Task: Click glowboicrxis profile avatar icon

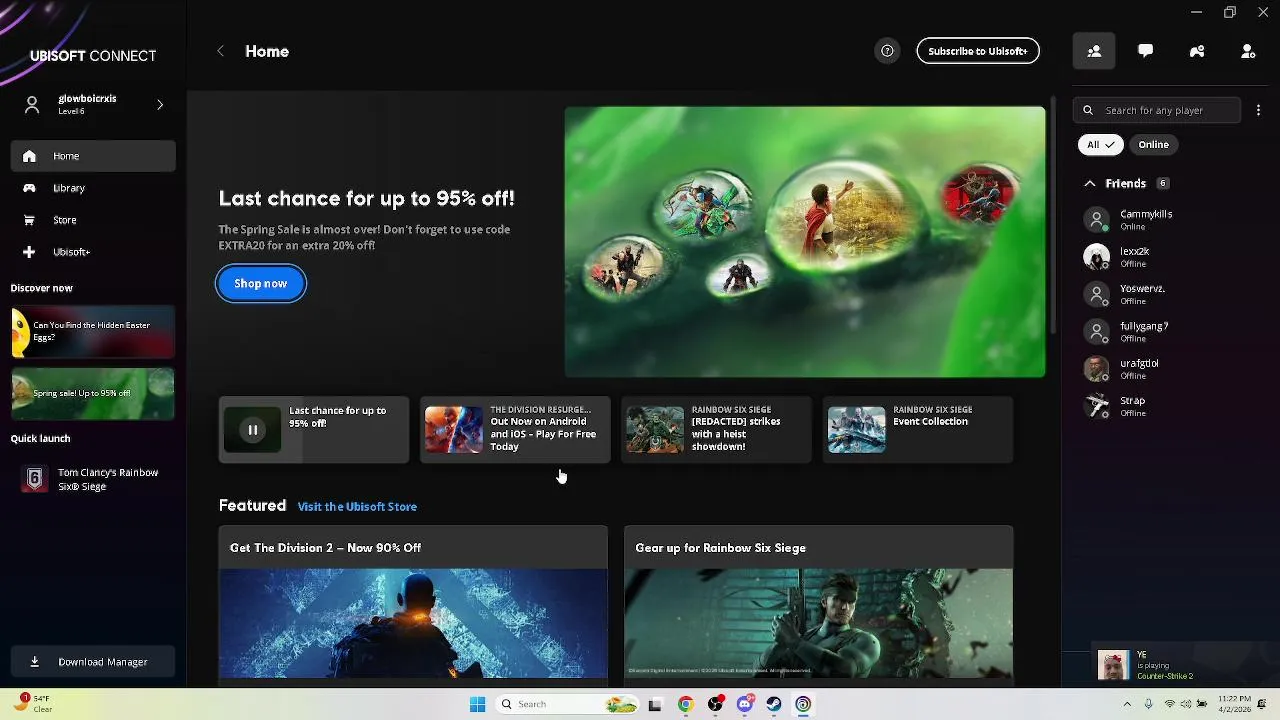Action: (x=32, y=104)
